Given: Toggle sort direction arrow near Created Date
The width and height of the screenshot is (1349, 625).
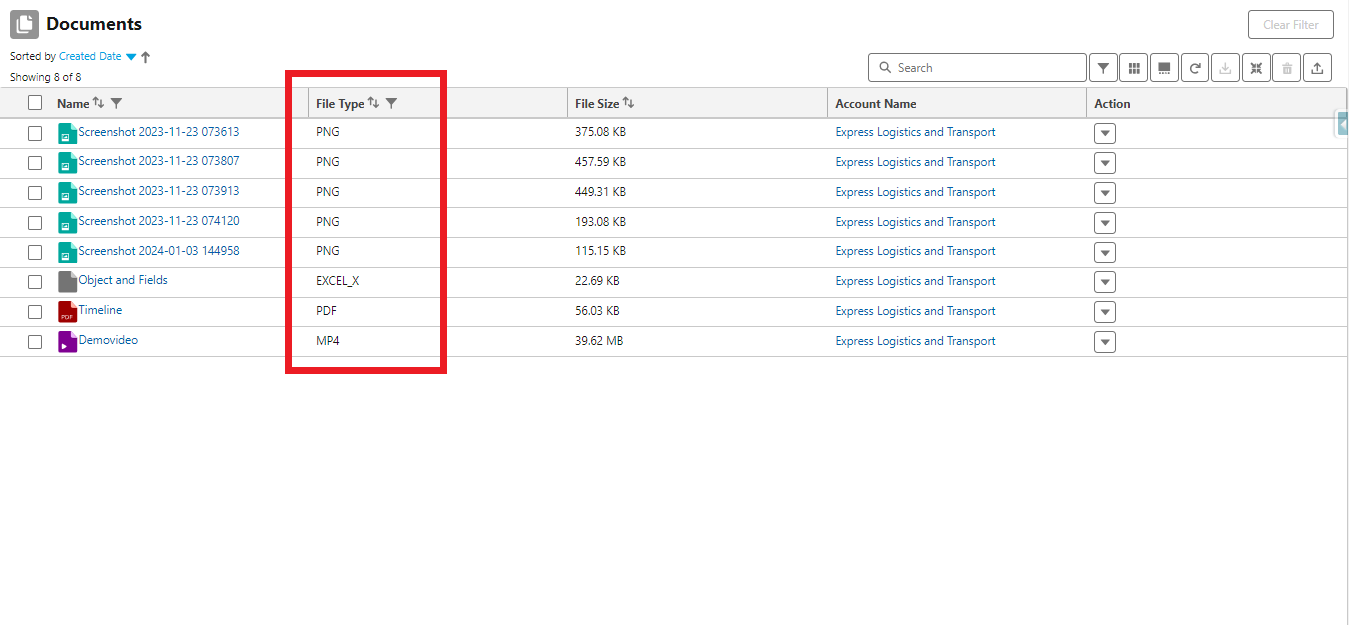Looking at the screenshot, I should point(145,57).
